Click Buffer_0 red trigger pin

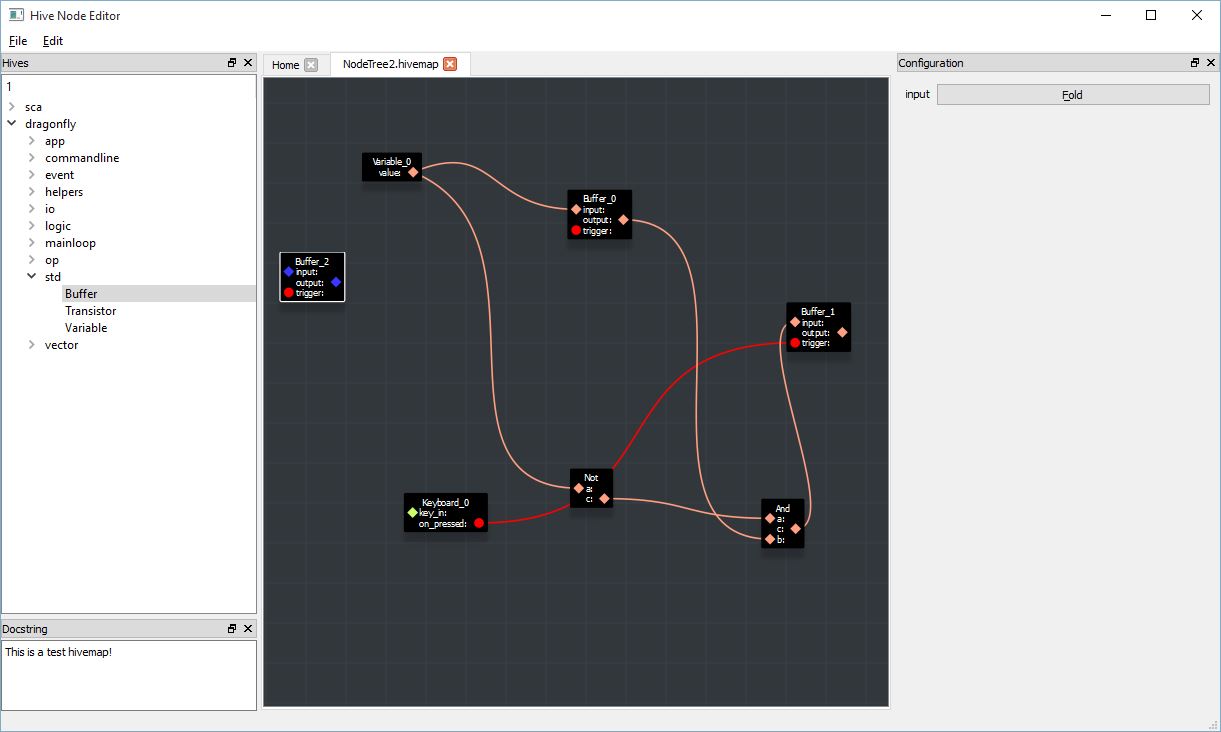click(x=576, y=231)
